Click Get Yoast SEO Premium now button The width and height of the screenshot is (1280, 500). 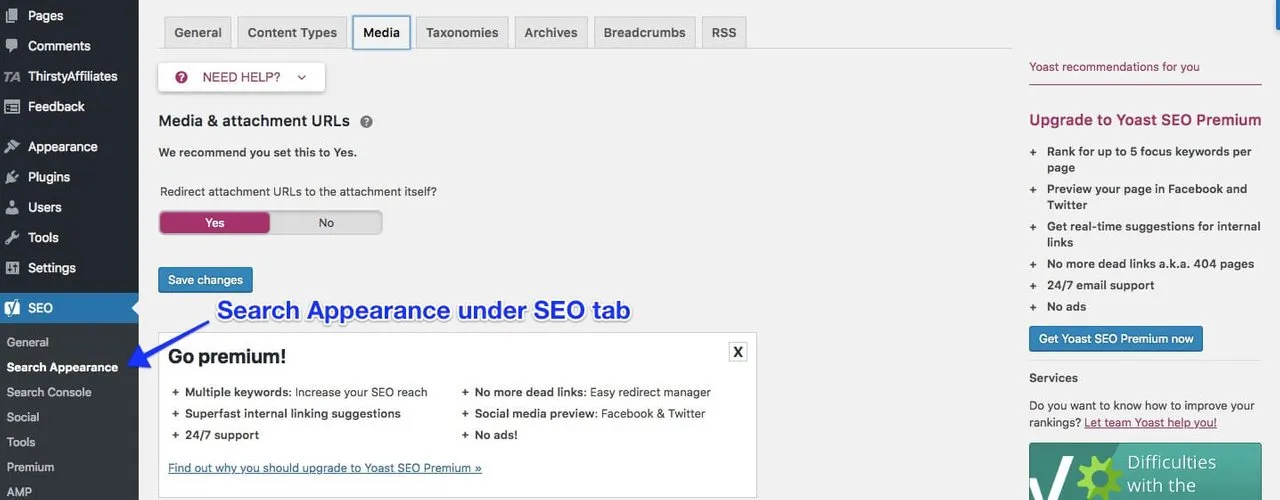point(1116,339)
